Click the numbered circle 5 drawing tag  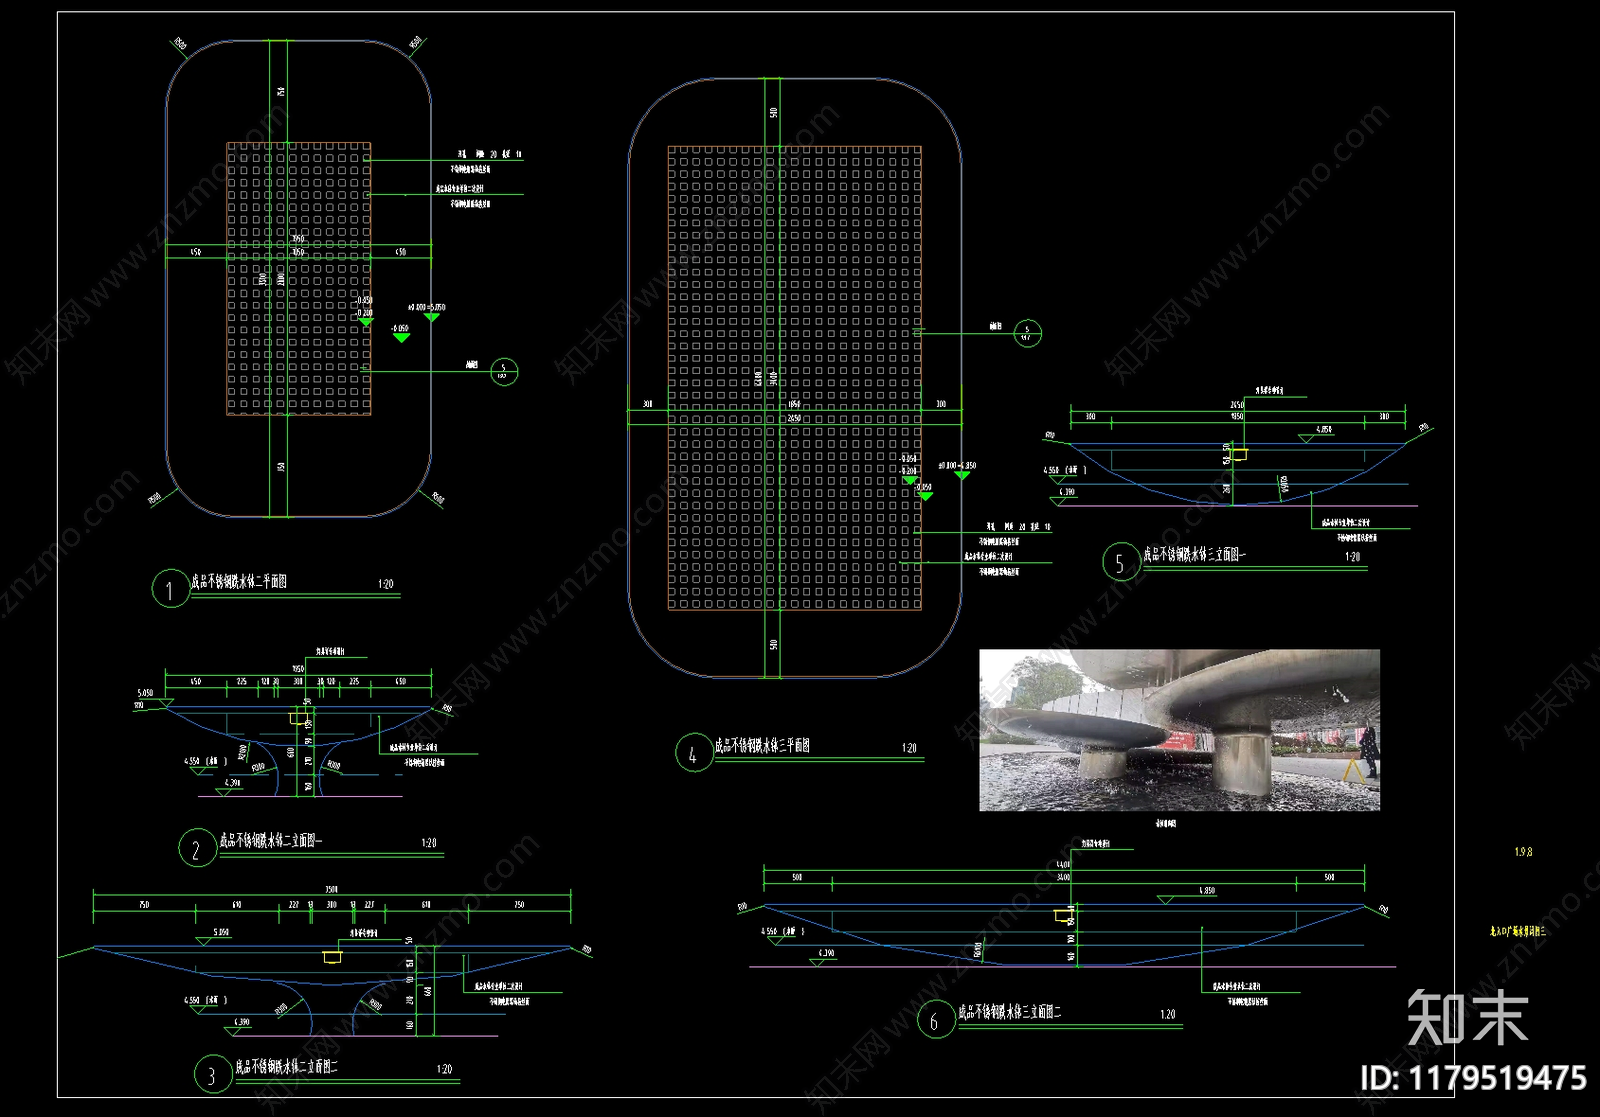pyautogui.click(x=1121, y=562)
